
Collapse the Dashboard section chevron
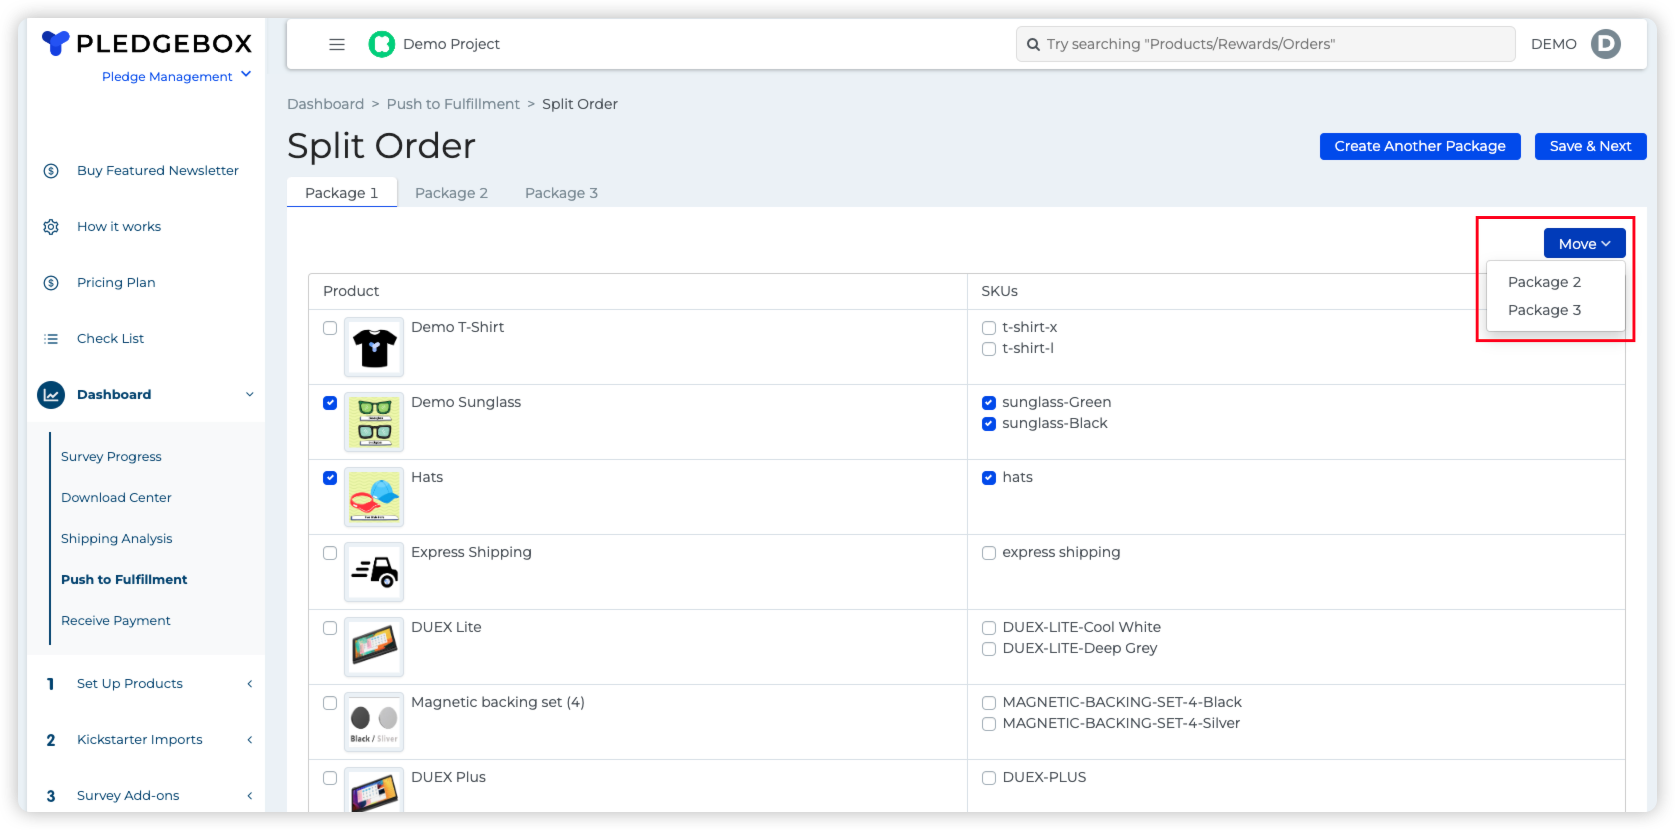tap(250, 395)
